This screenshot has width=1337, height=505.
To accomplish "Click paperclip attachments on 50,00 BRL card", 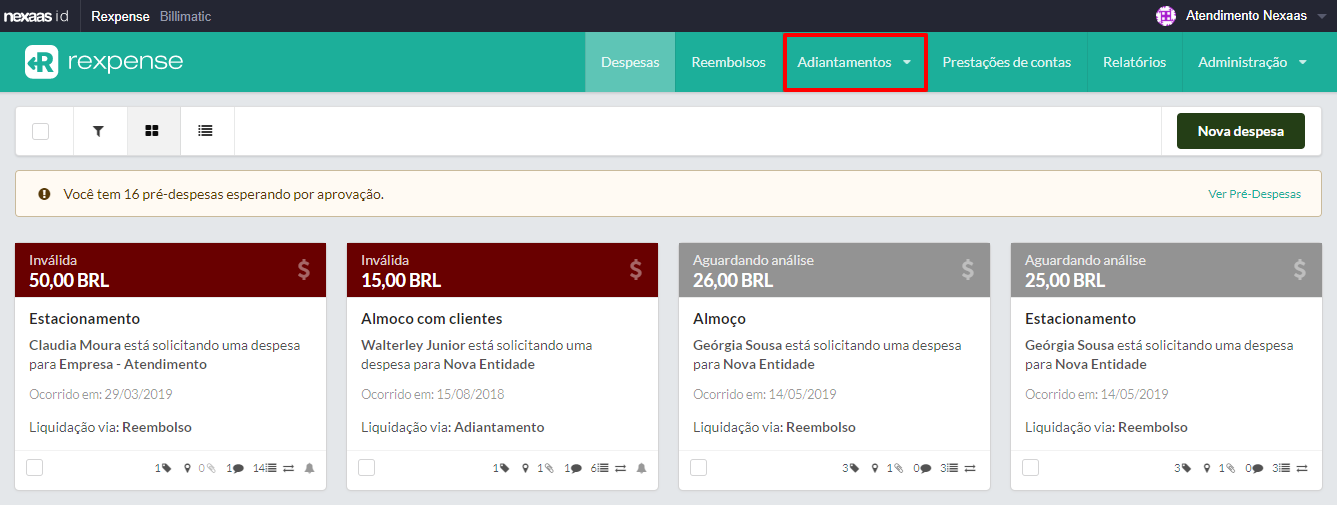I will click(212, 468).
